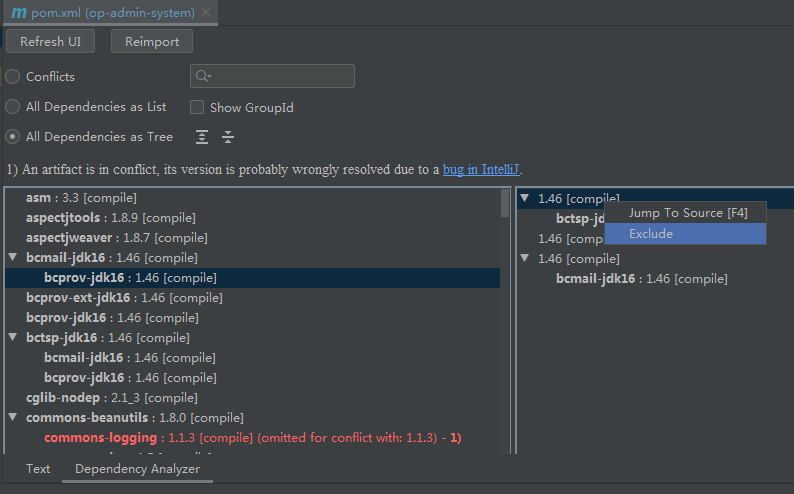The image size is (794, 494).
Task: Close the pom.xml (op-admin-system) tab
Action: coord(206,12)
